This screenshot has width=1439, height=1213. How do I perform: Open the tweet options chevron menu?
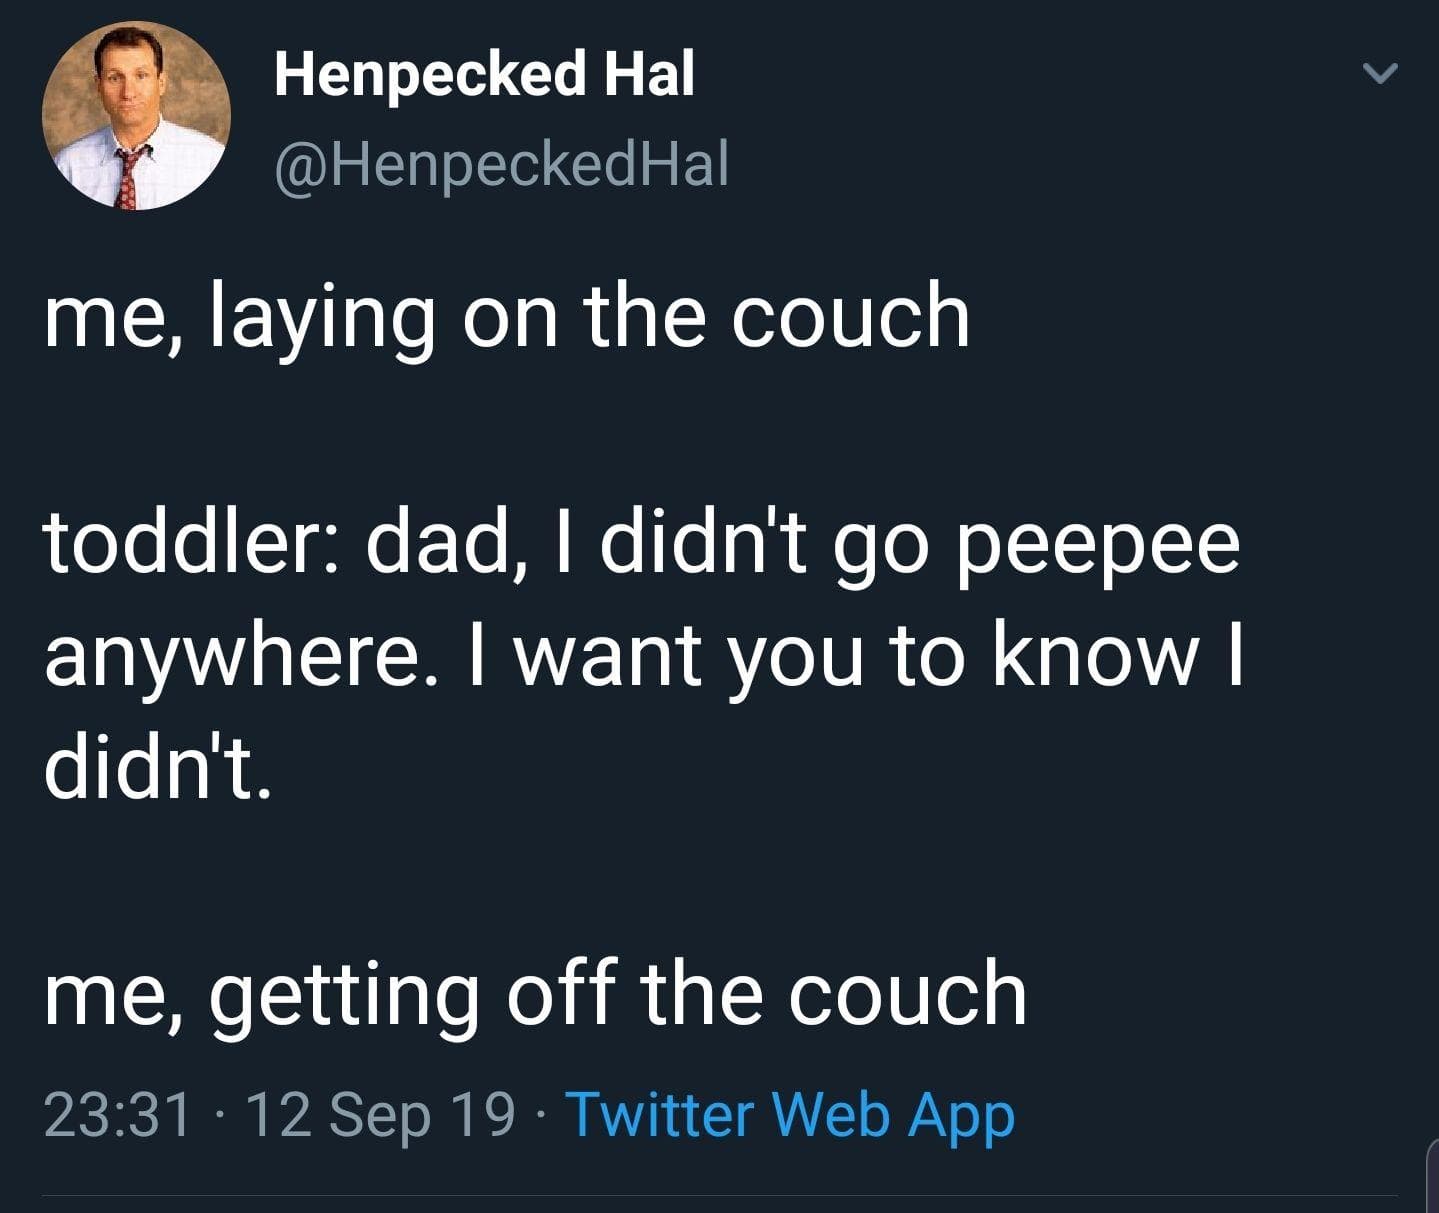coord(1380,73)
